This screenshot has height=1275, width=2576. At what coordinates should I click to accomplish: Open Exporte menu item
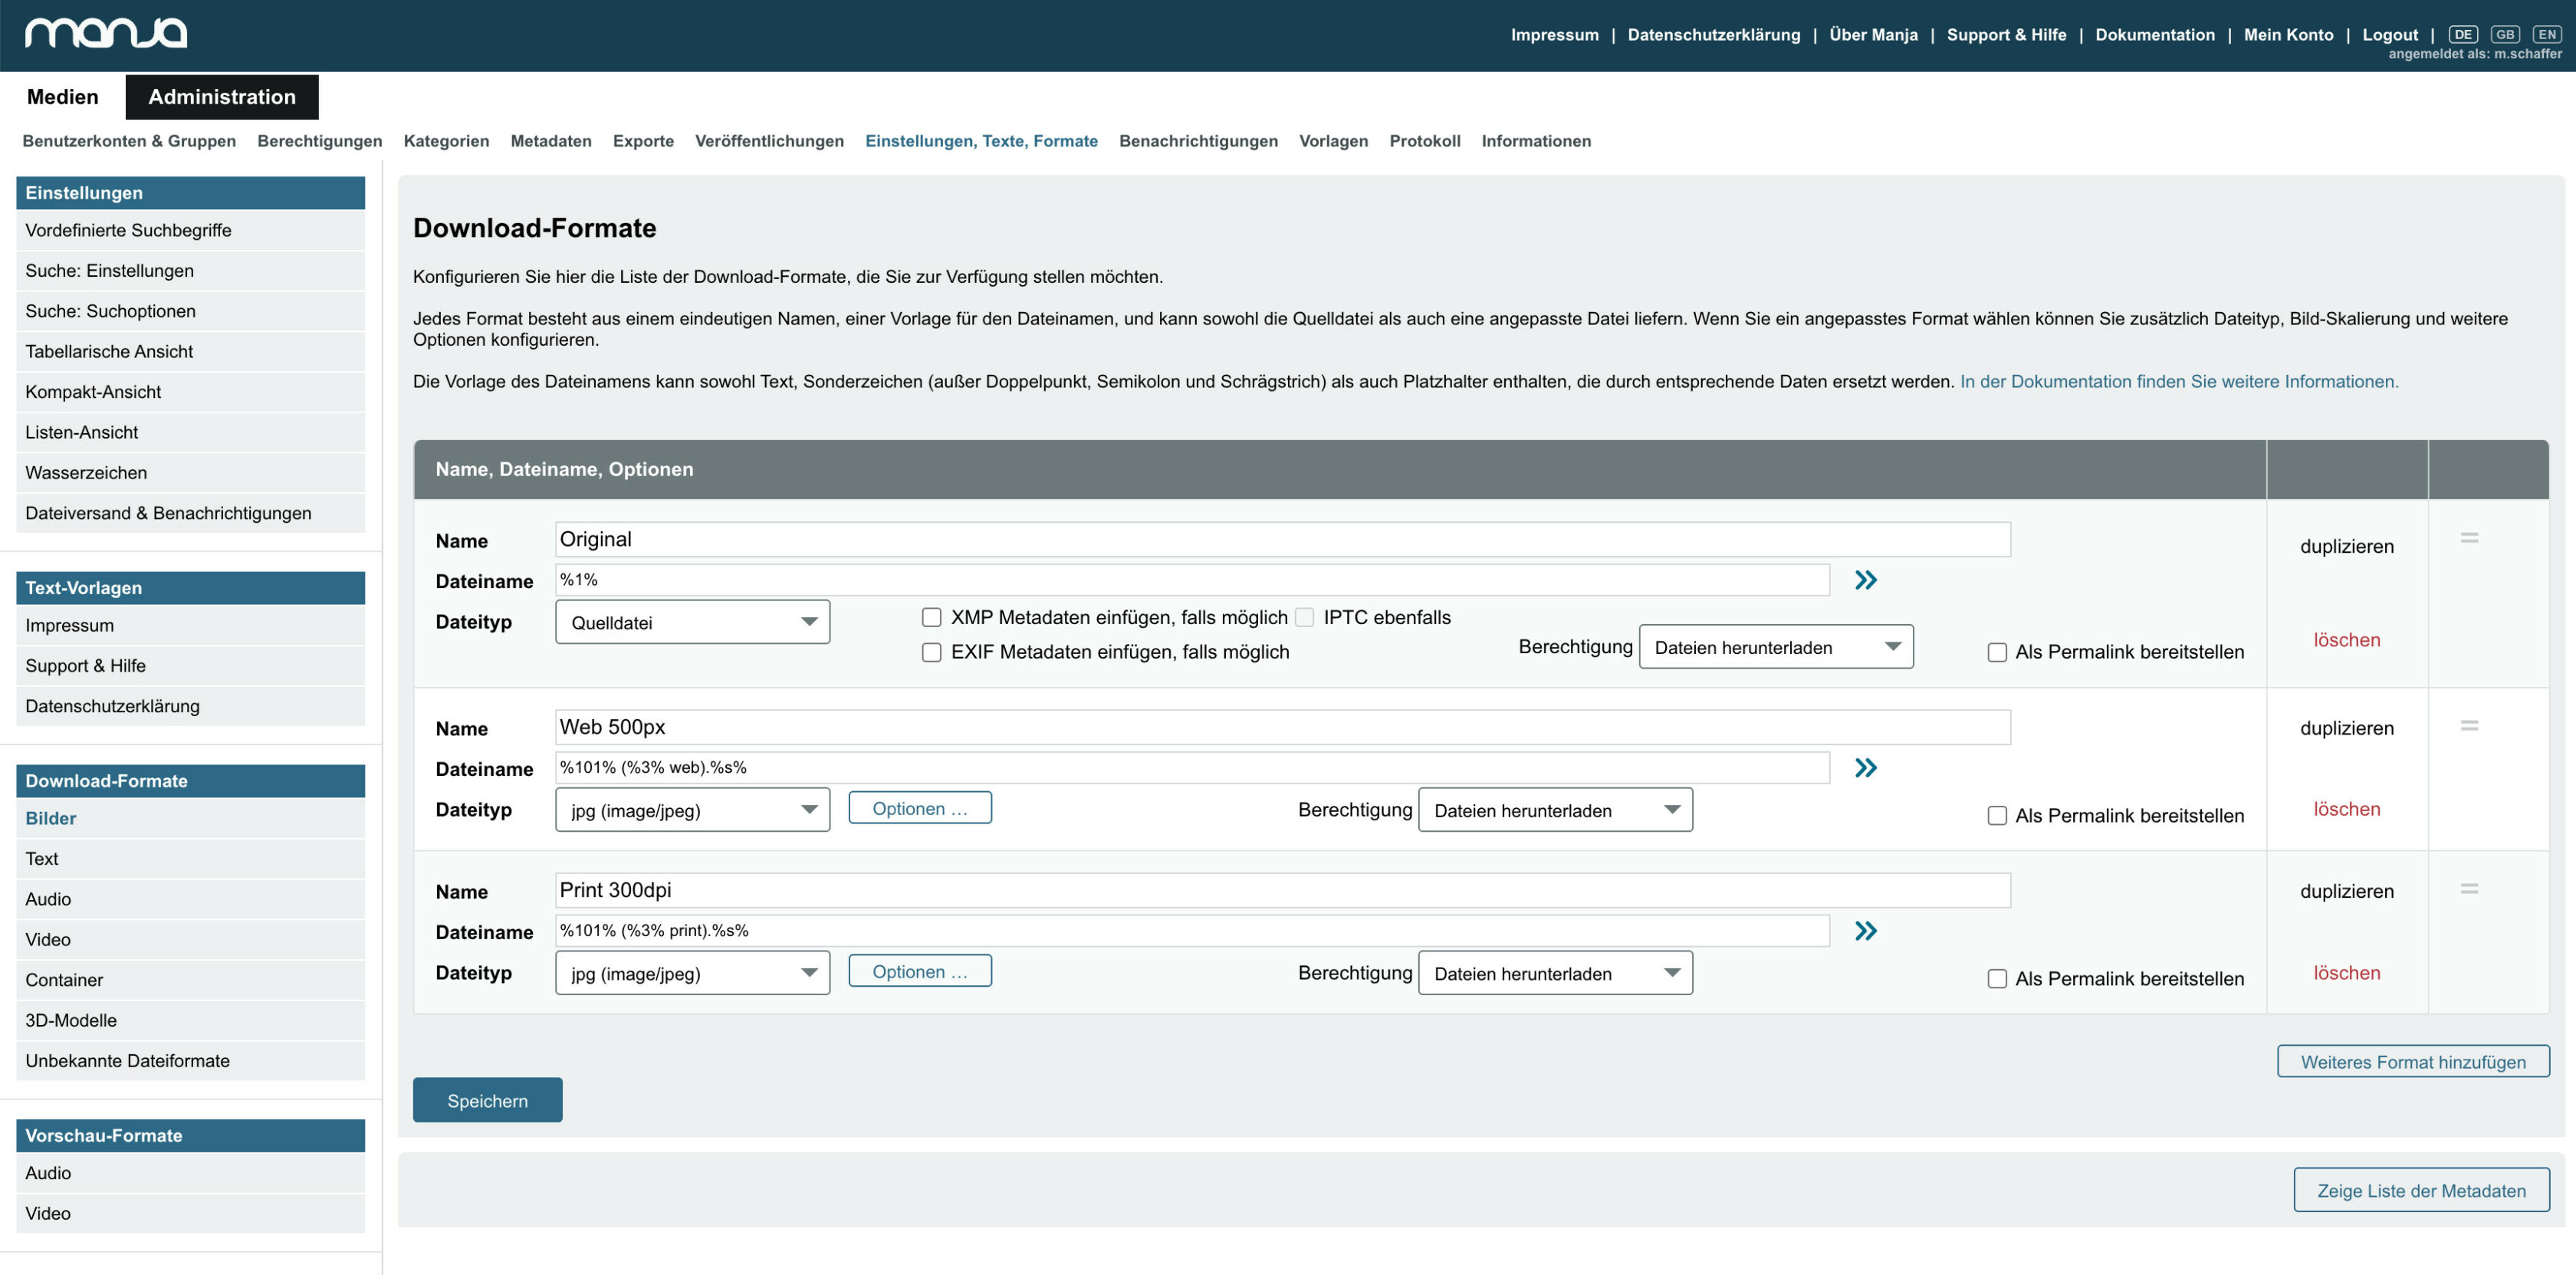point(643,141)
